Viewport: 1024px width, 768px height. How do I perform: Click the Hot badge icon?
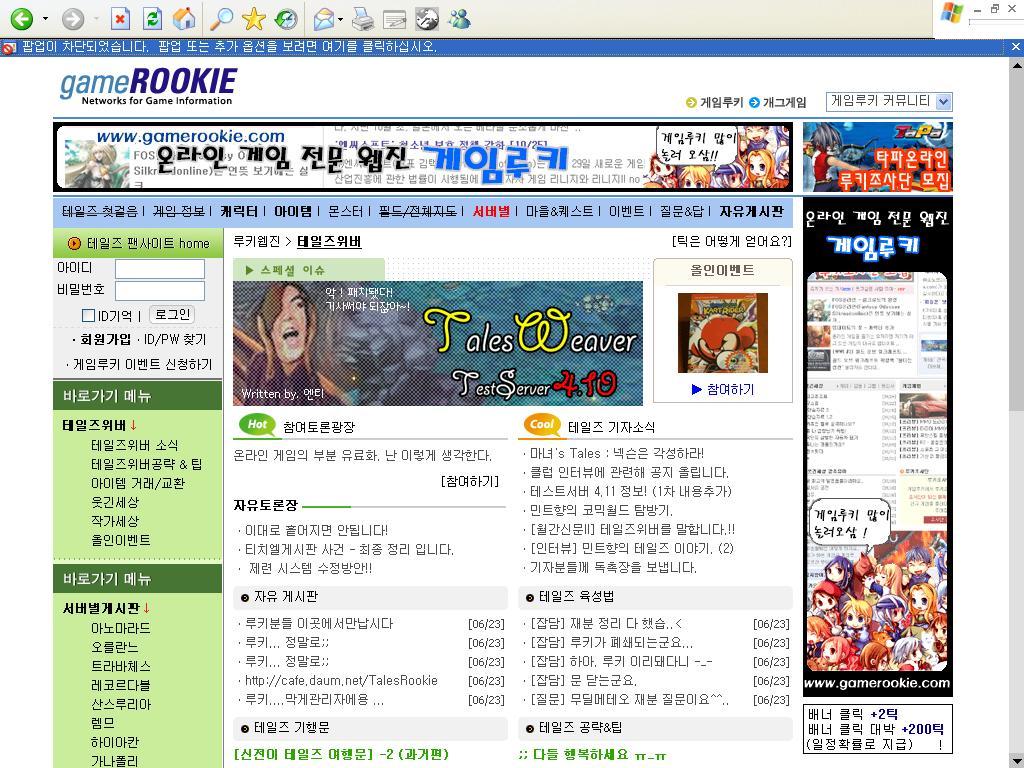click(257, 424)
